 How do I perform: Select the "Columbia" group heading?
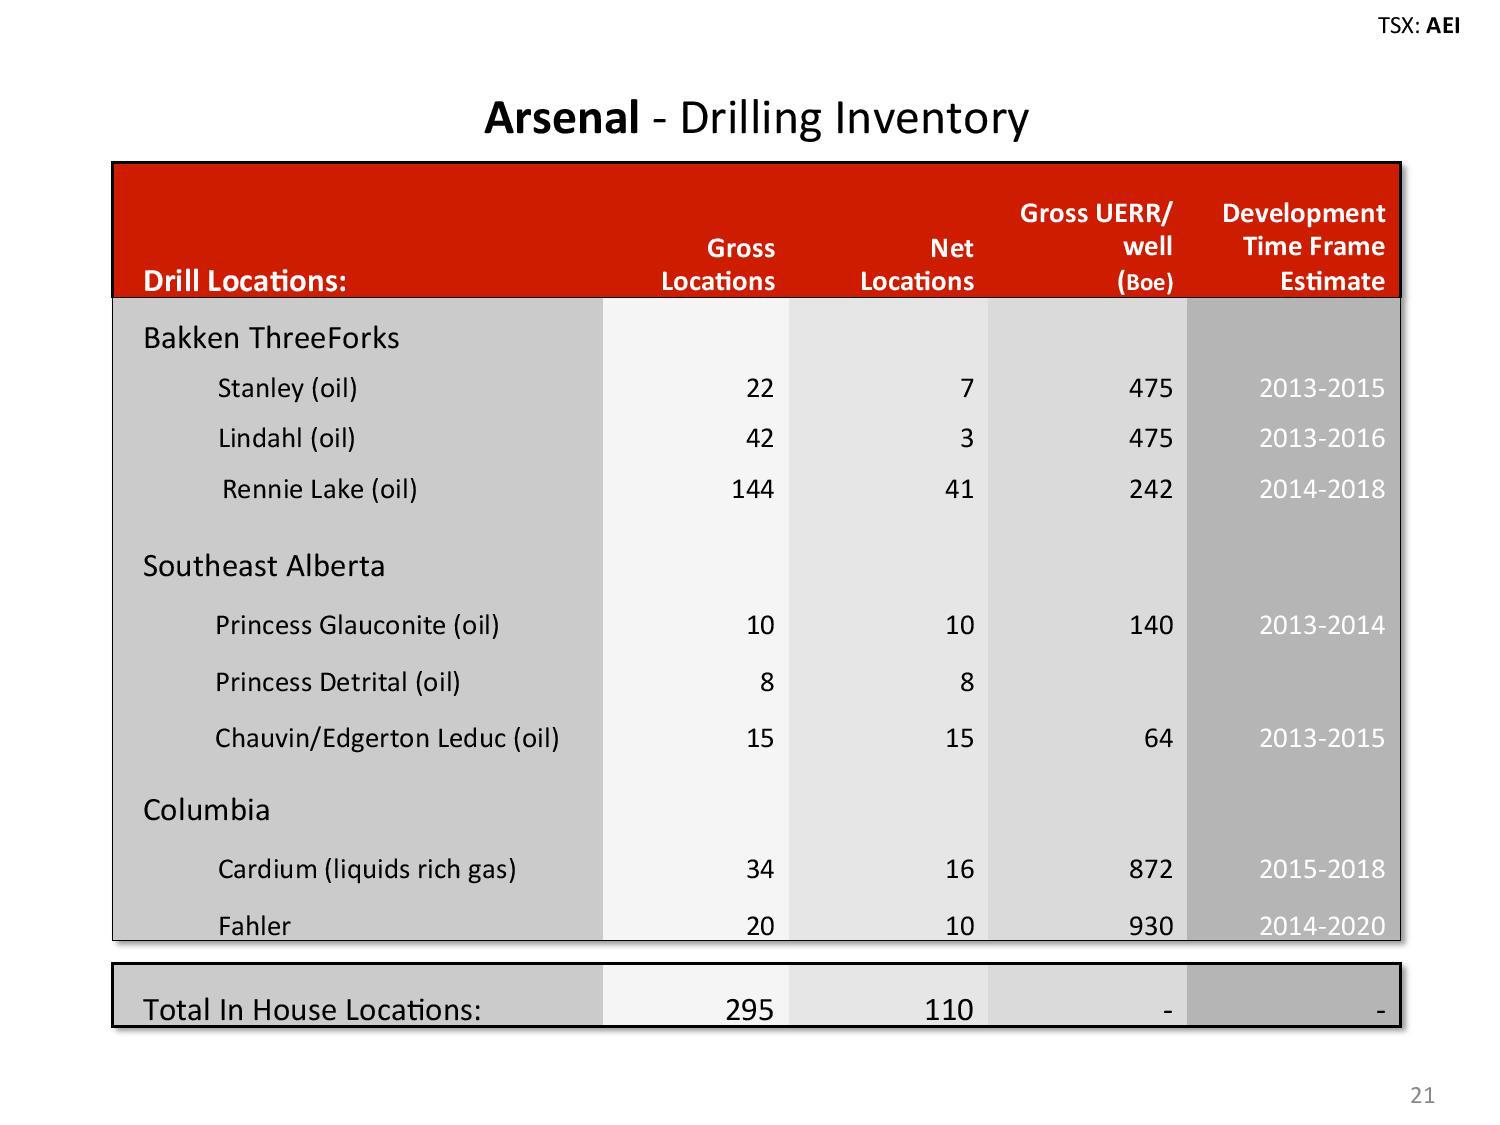pos(206,810)
